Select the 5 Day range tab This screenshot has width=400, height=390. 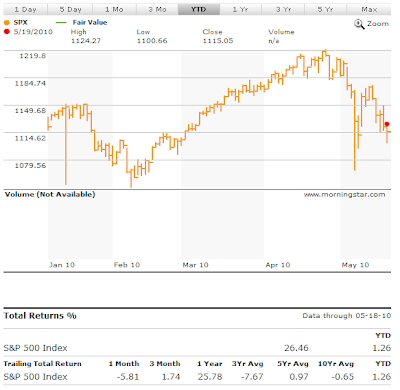pyautogui.click(x=70, y=9)
